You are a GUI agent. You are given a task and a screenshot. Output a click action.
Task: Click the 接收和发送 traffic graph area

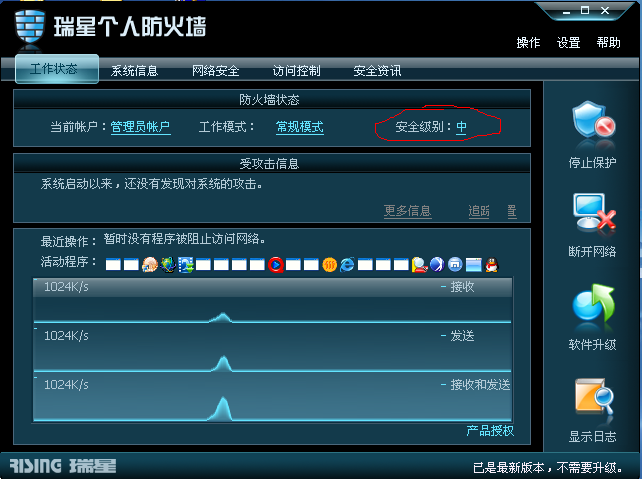[x=272, y=397]
